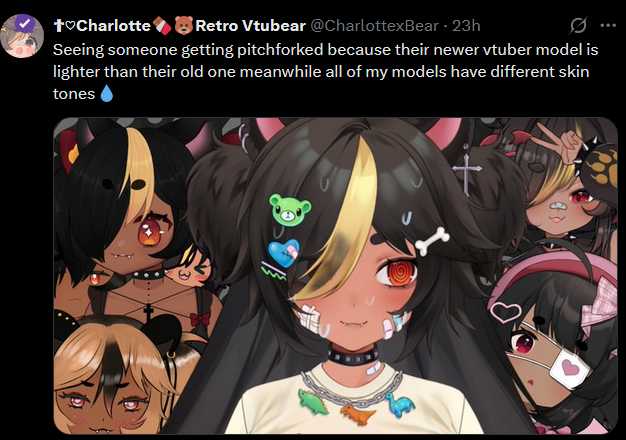This screenshot has width=626, height=440.
Task: Open the 23h timestamp link
Action: coord(466,26)
